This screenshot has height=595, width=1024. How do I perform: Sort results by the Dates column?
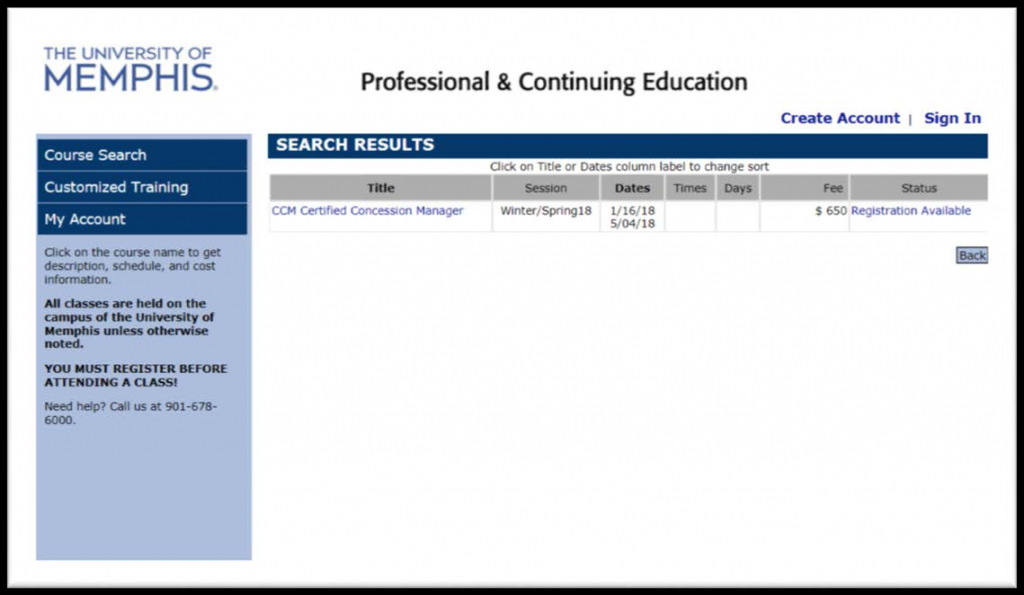(632, 188)
